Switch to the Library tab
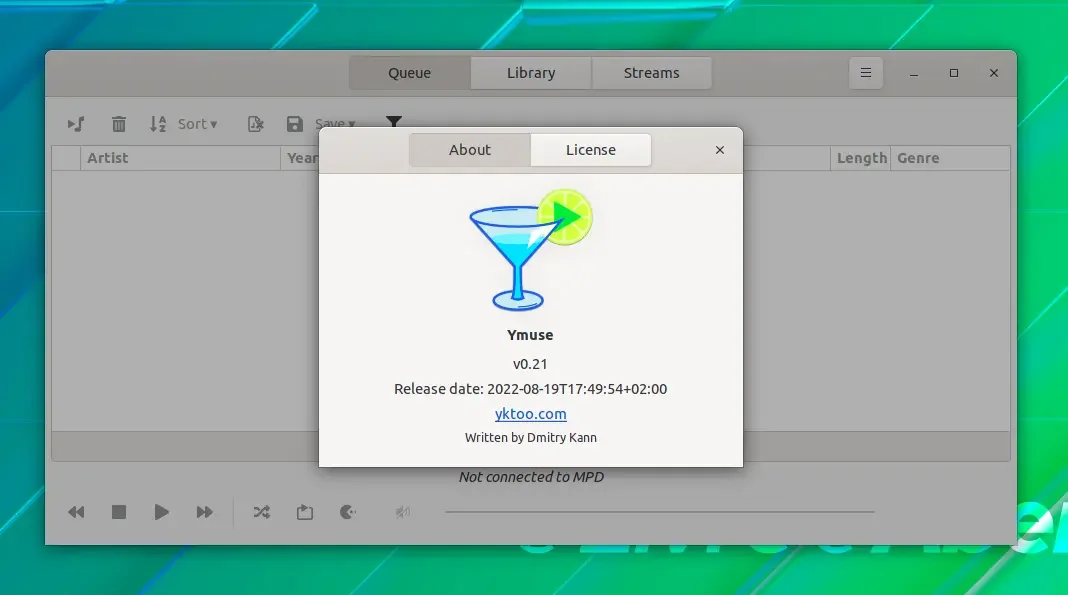 coord(531,73)
